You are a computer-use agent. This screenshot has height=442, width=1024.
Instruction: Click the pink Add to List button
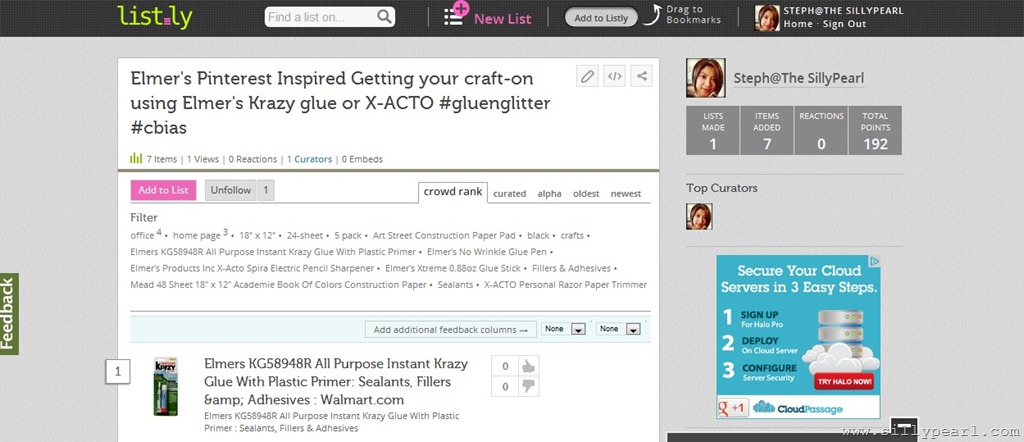pos(163,190)
